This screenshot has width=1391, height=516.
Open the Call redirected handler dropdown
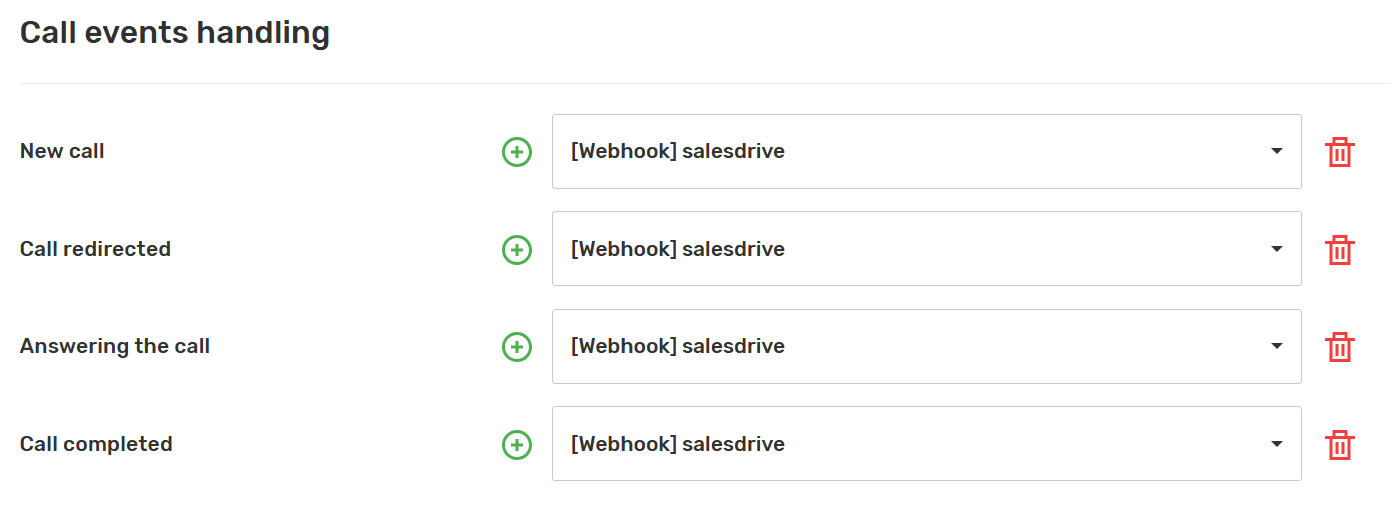tap(926, 249)
